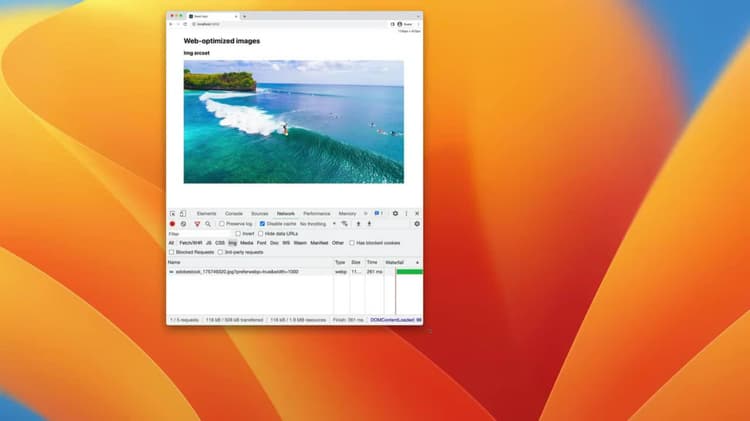The width and height of the screenshot is (750, 421).
Task: Filter requests by Fetch/XHR
Action: pyautogui.click(x=191, y=243)
